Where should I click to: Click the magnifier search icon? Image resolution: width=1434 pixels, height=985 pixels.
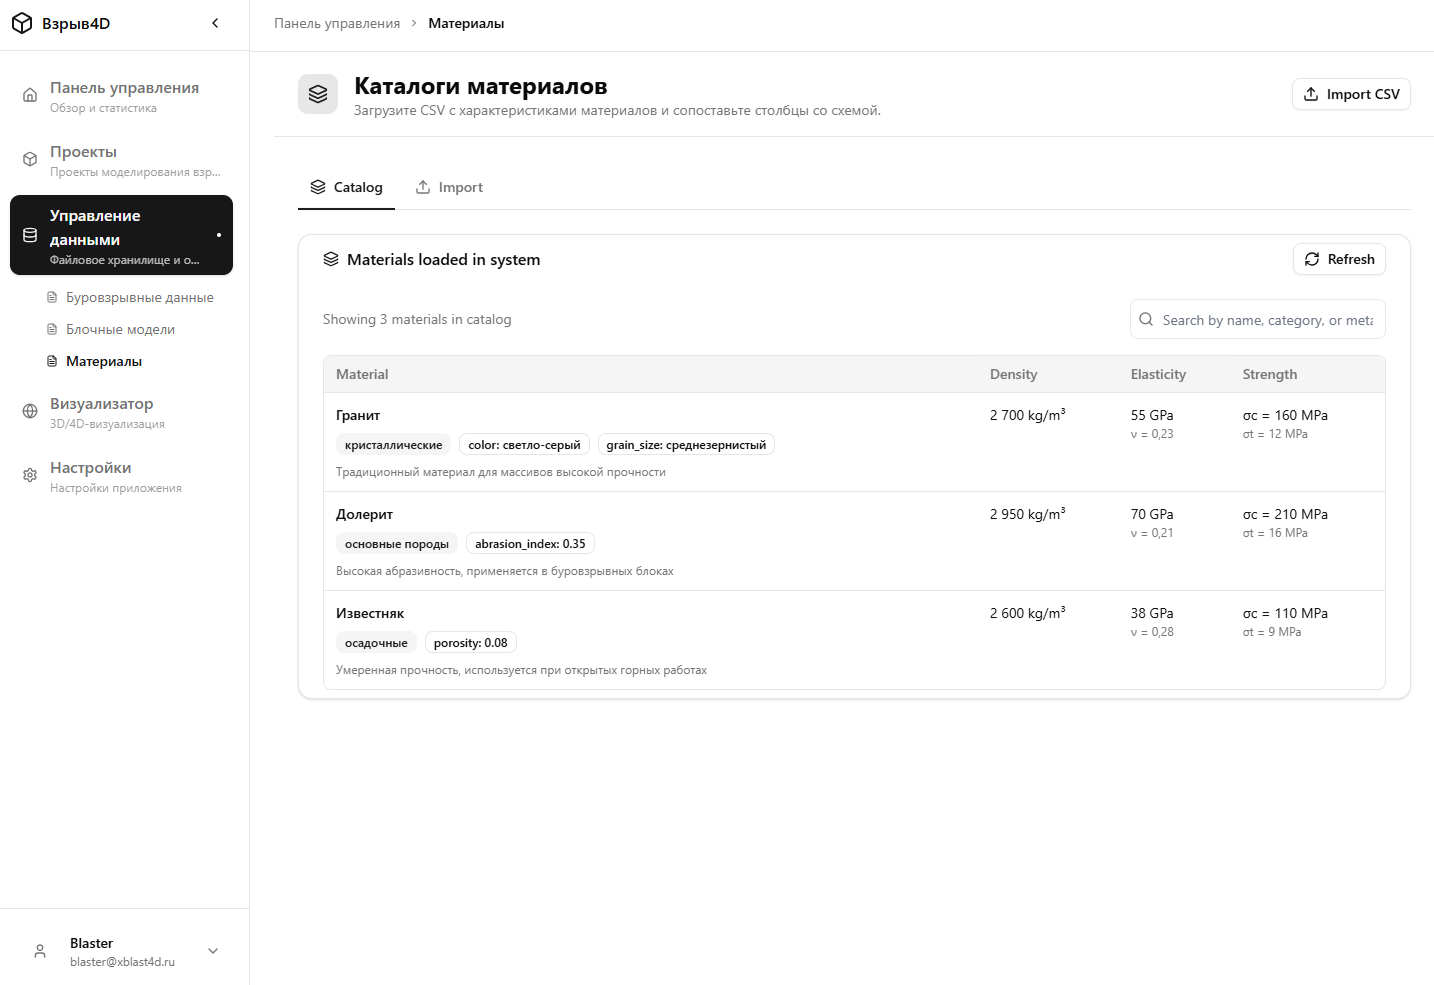[1146, 320]
